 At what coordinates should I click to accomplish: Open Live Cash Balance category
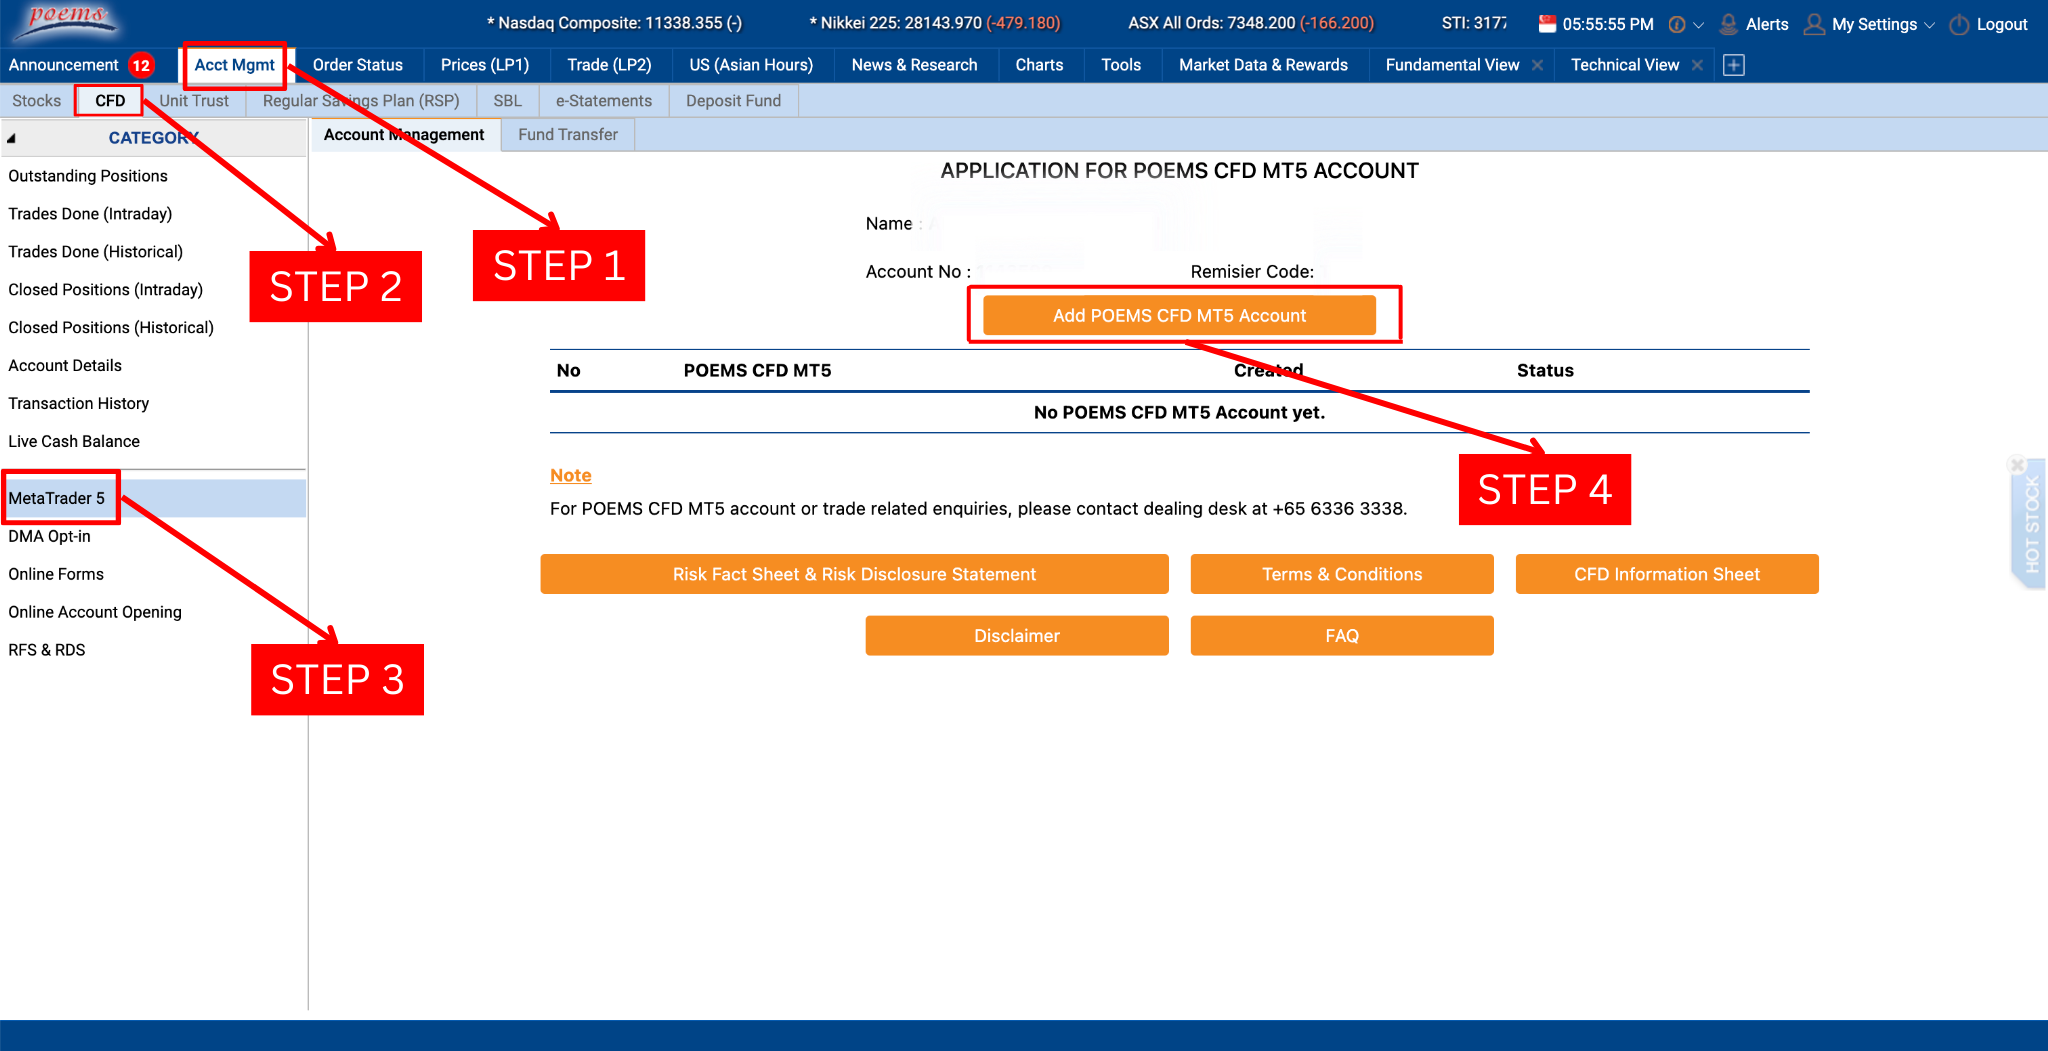(74, 442)
